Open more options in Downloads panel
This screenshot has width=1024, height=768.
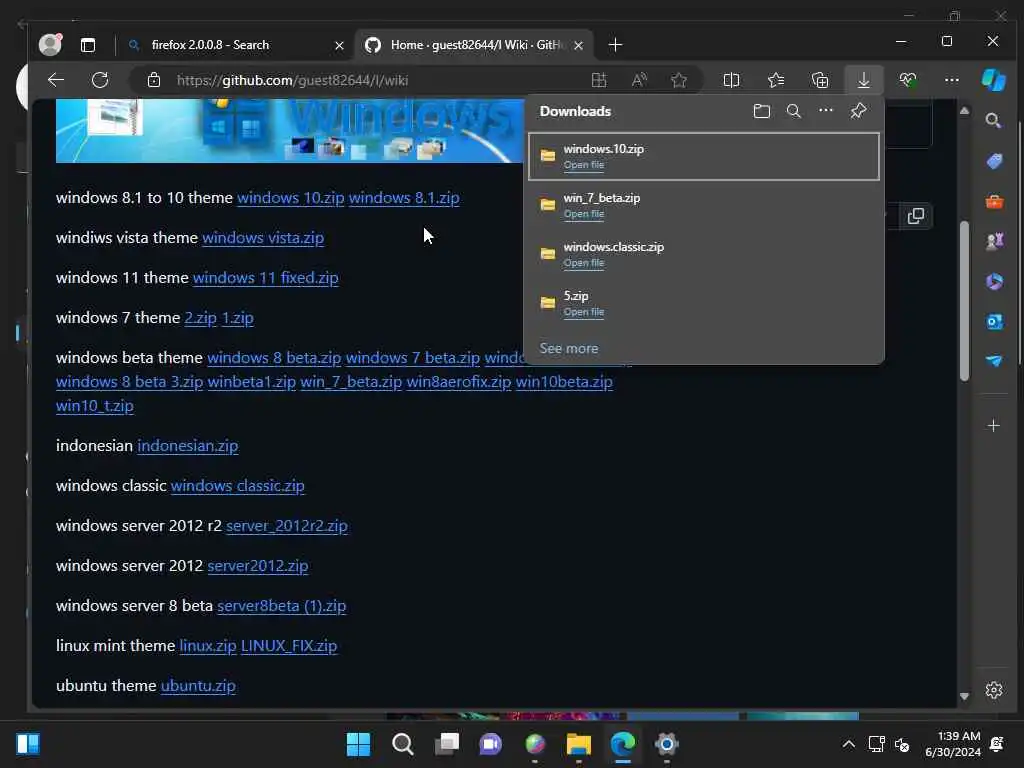[x=826, y=110]
